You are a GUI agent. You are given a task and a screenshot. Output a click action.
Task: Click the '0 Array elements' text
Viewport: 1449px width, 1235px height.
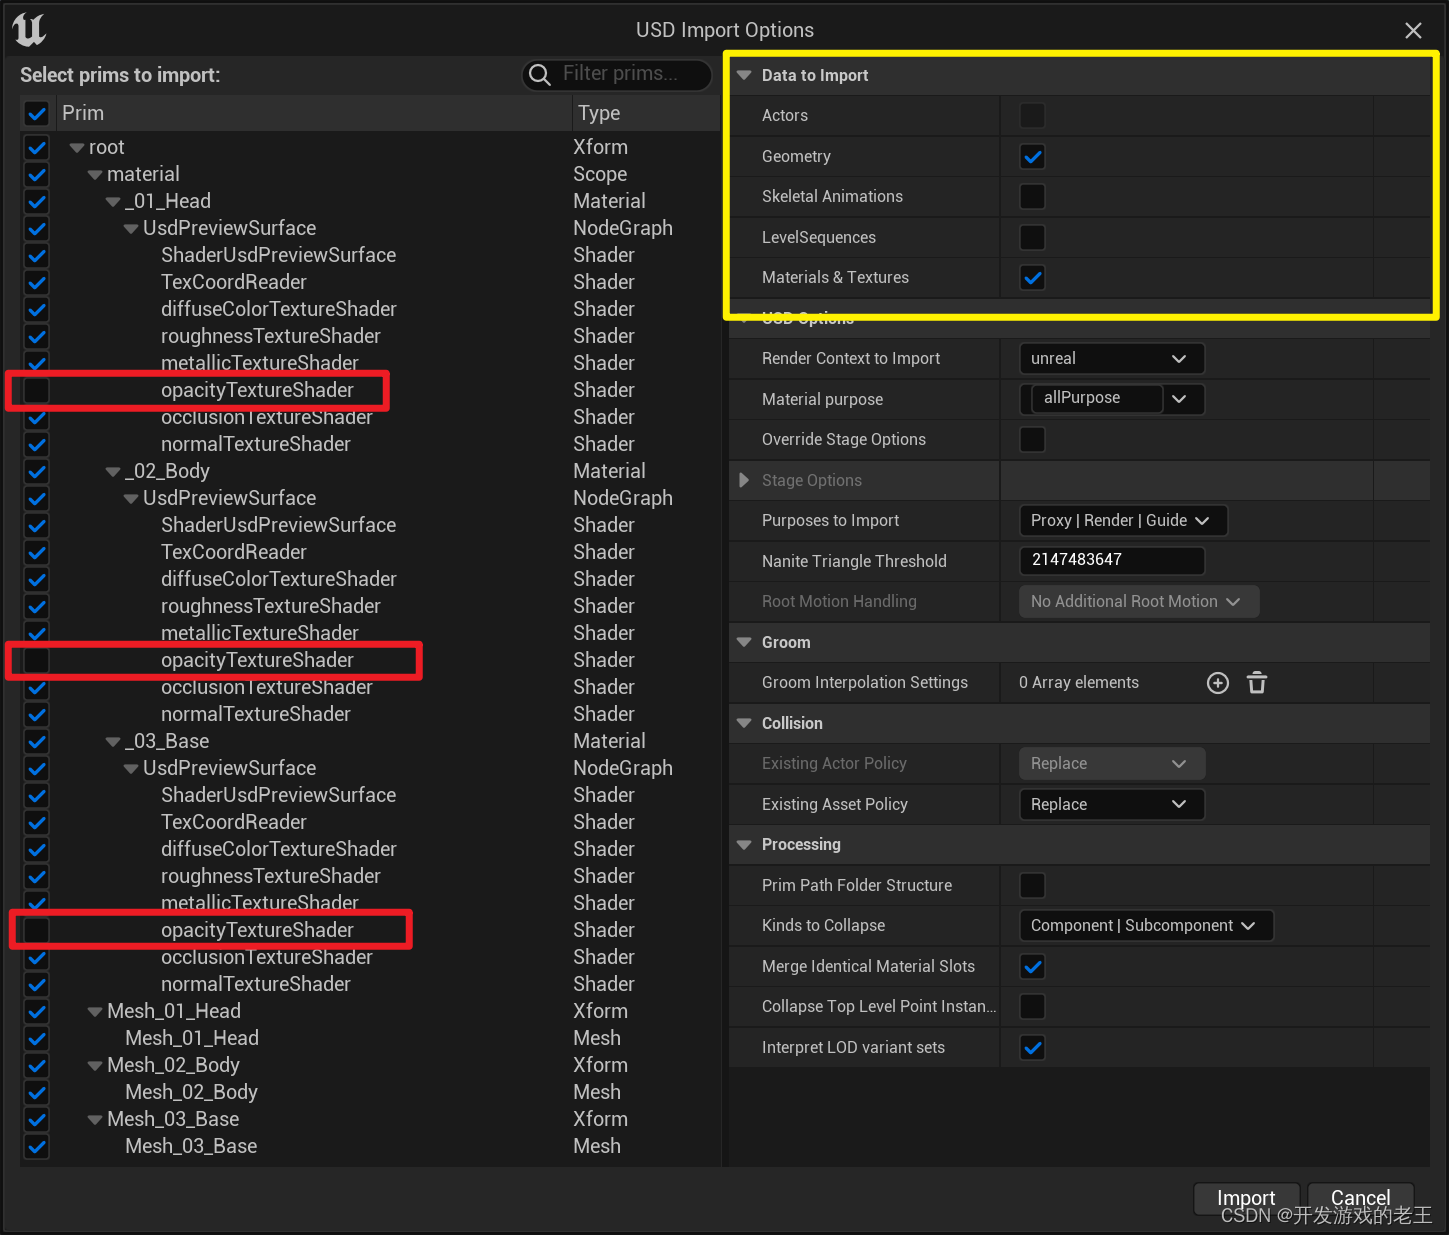1079,683
